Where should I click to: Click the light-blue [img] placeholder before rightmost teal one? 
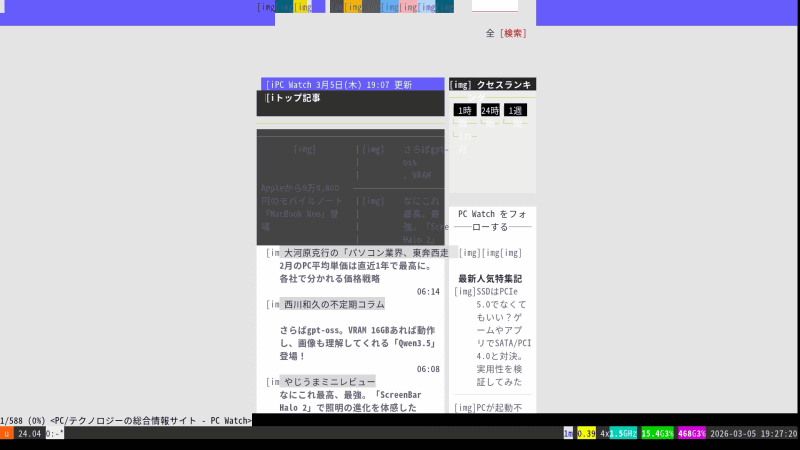[x=427, y=7]
